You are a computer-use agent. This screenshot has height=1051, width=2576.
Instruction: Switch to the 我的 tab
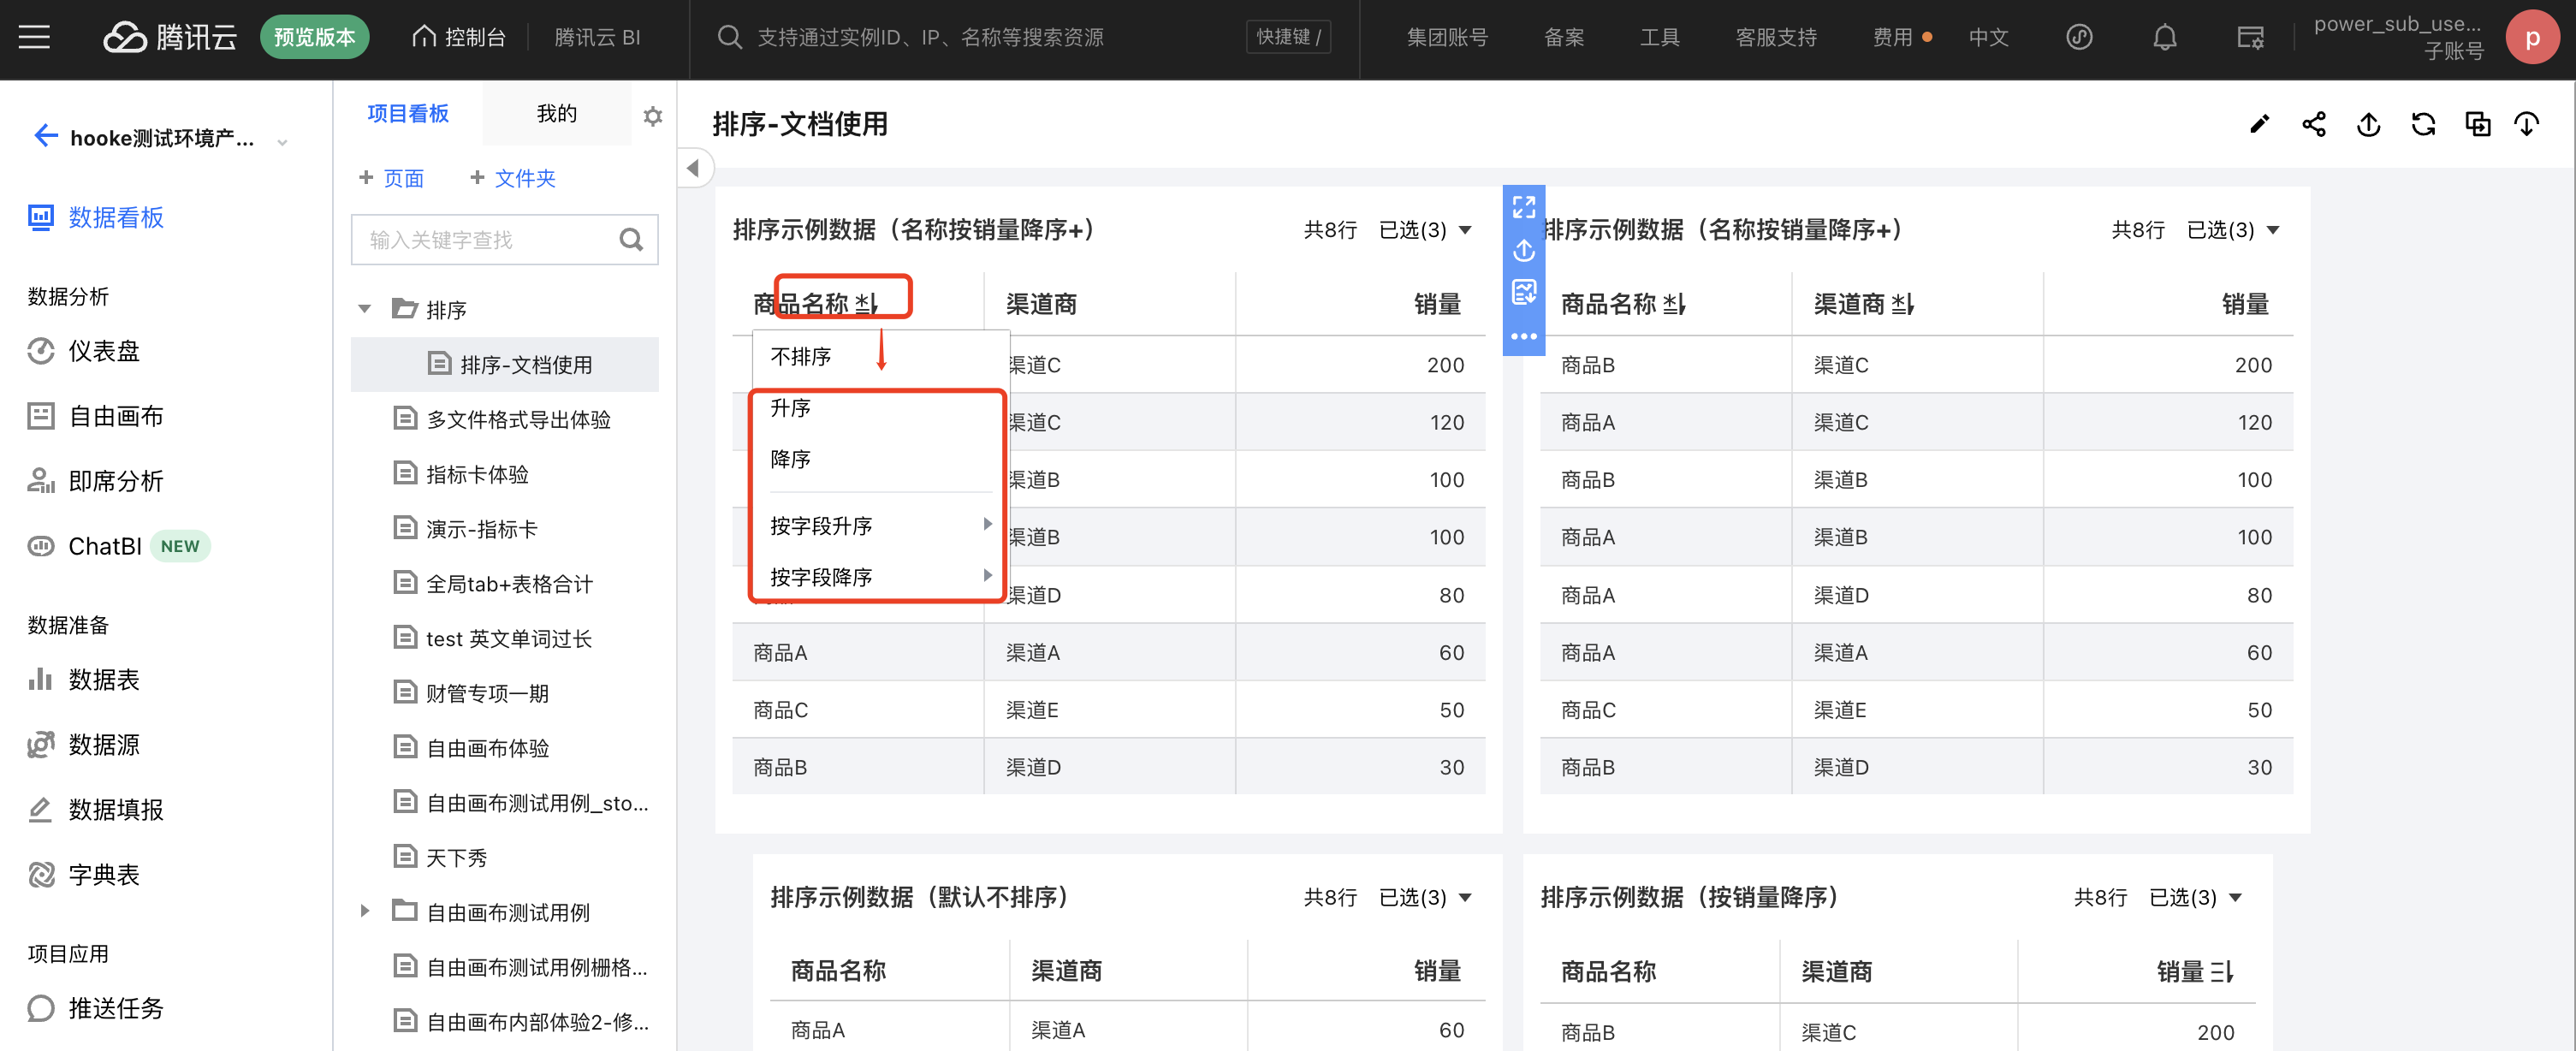pyautogui.click(x=556, y=114)
